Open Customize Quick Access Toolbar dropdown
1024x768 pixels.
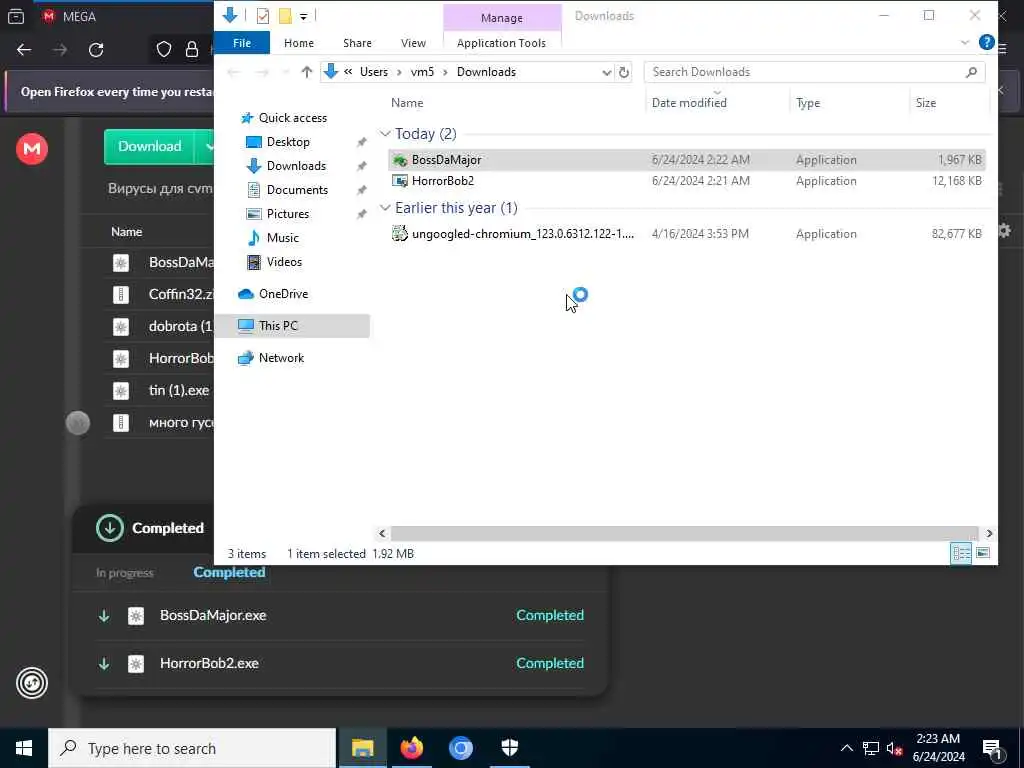304,16
